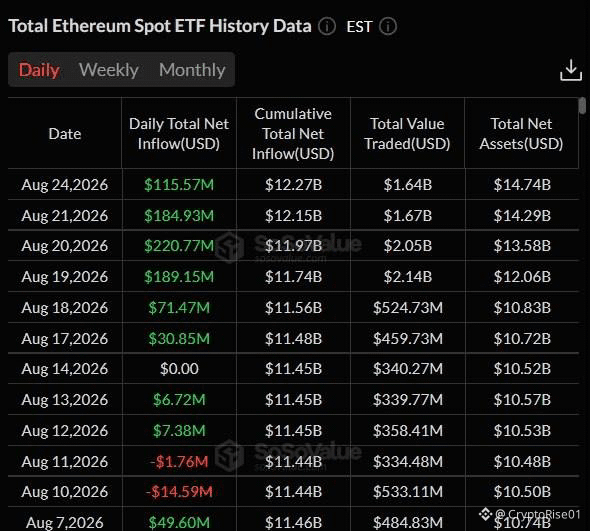Grab the table's vertical scrollbar thumb
The image size is (590, 531).
[x=582, y=105]
